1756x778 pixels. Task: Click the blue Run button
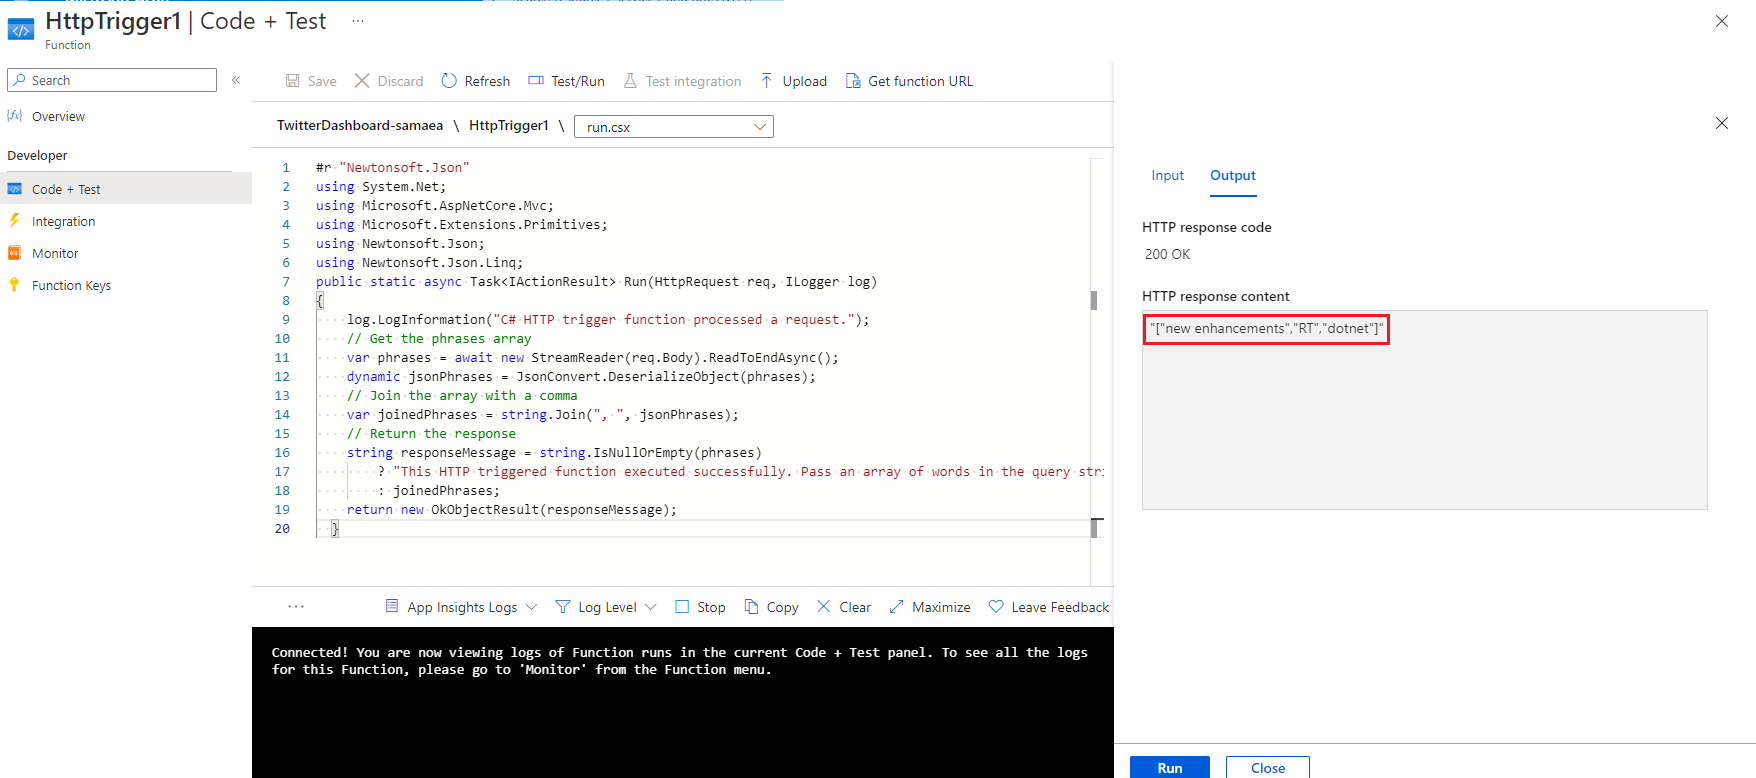click(x=1170, y=767)
